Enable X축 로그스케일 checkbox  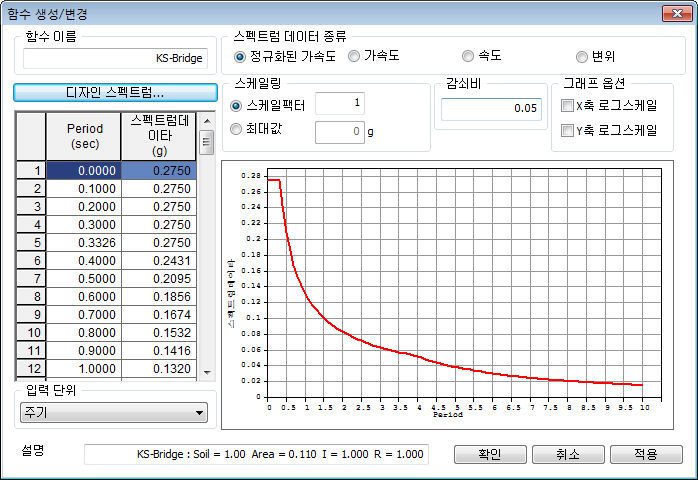[x=609, y=106]
